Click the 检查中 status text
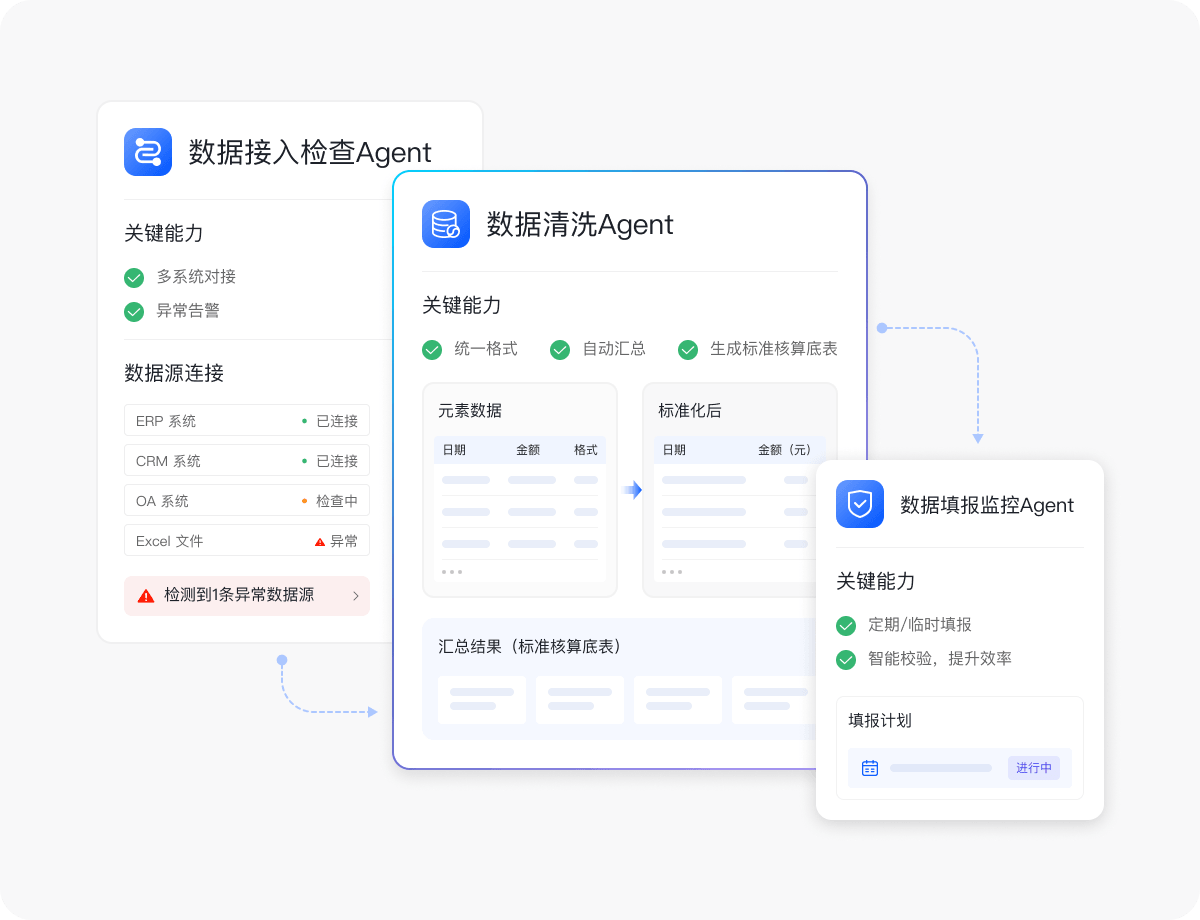Viewport: 1200px width, 920px height. point(337,501)
